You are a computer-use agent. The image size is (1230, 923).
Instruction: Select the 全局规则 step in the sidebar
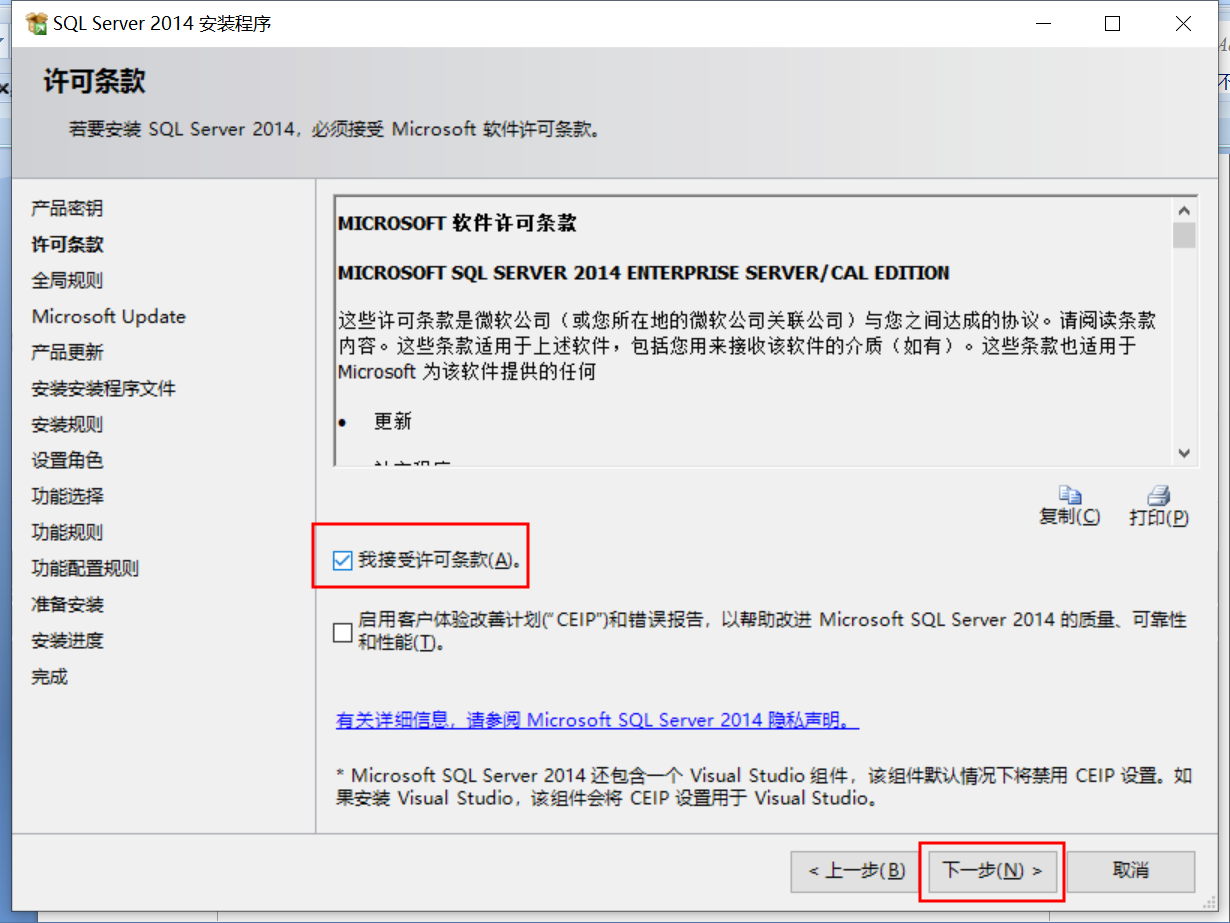click(x=67, y=280)
